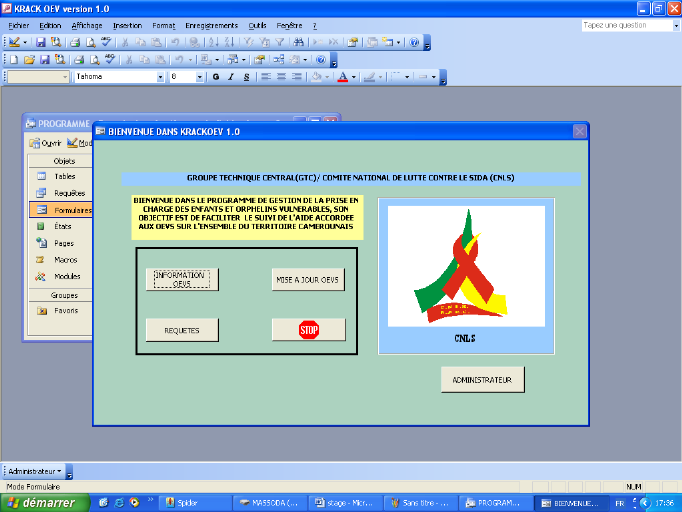The height and width of the screenshot is (512, 682).
Task: Click the Relationships toolbar icon
Action: point(278,60)
